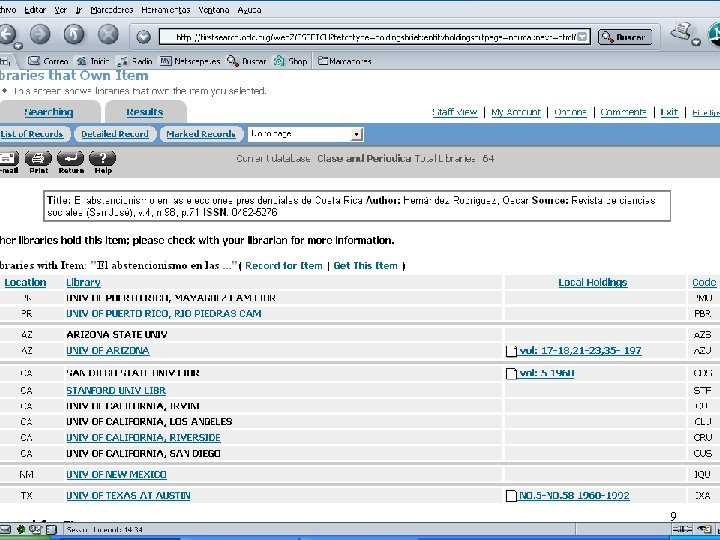Open the Get This Item link
The image size is (720, 540).
tap(366, 265)
